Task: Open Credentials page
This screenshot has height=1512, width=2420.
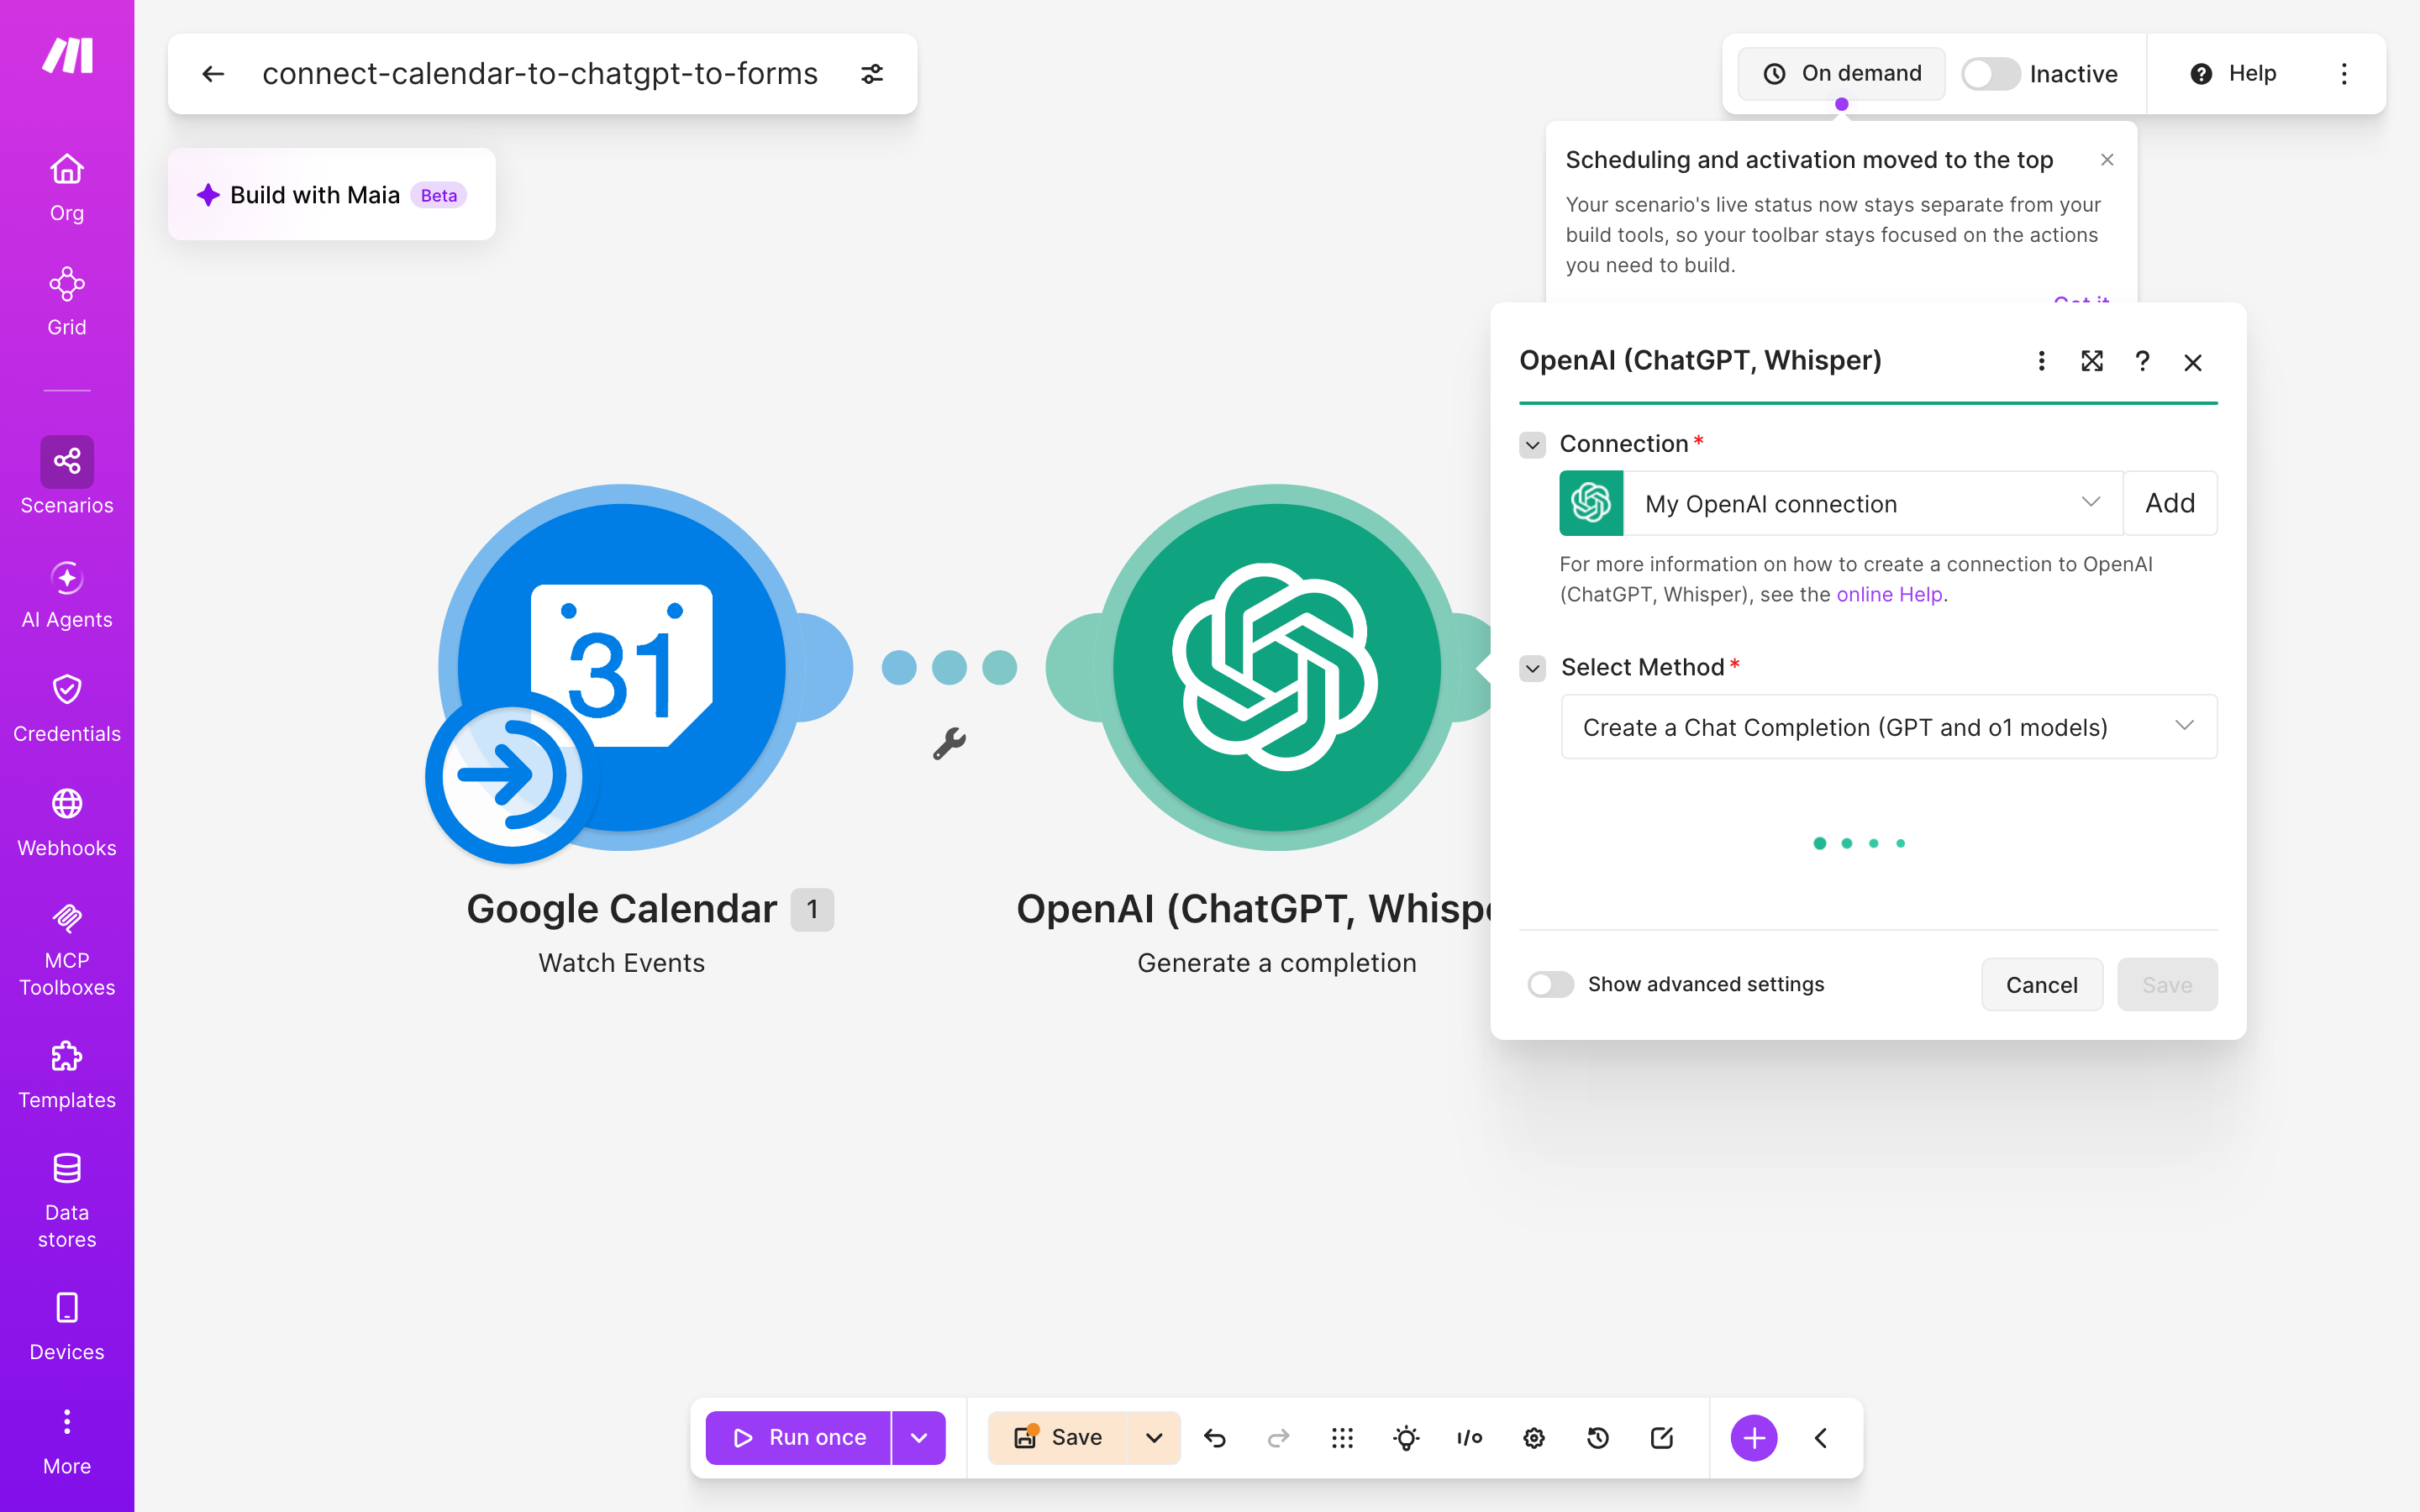Action: [67, 708]
